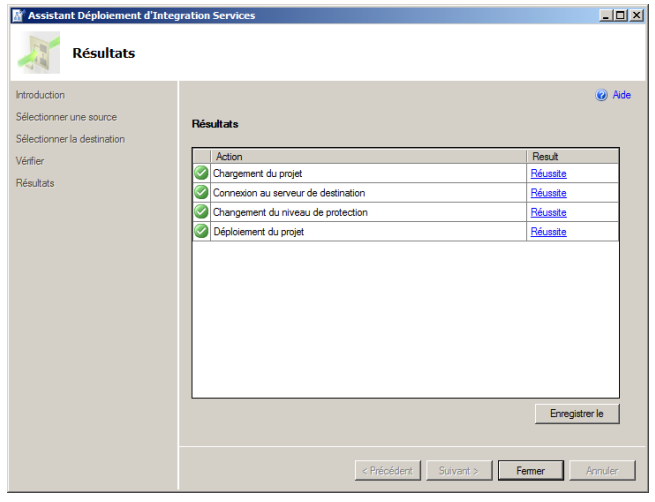This screenshot has width=655, height=502.
Task: Click the Enregistrer le button
Action: tap(577, 414)
